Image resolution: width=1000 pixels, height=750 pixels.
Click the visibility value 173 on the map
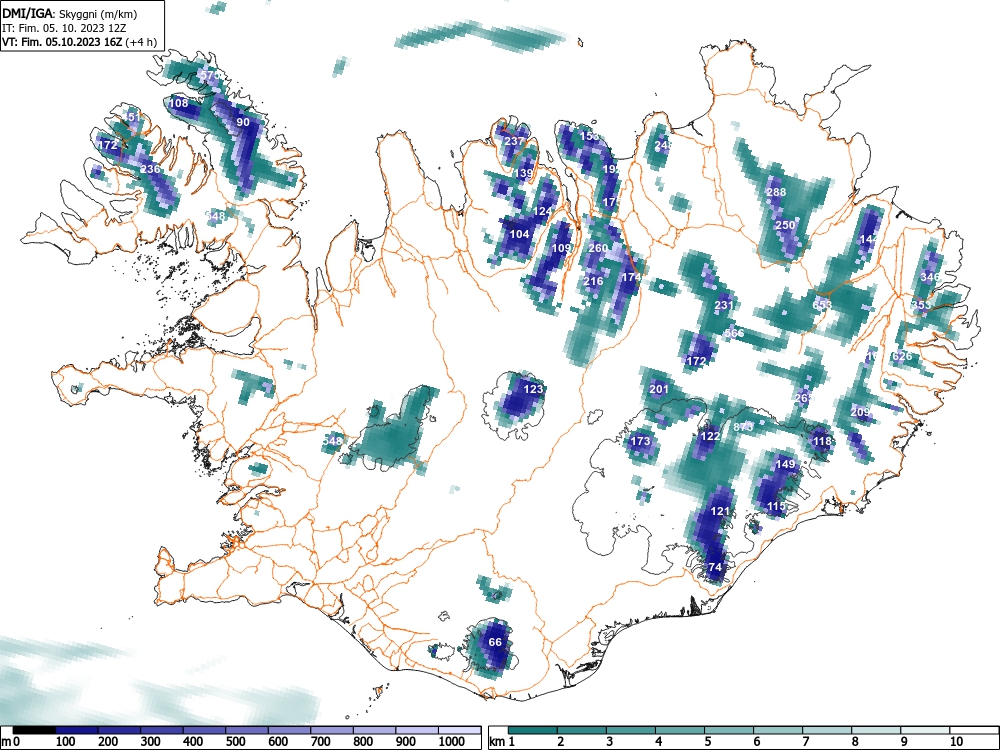pyautogui.click(x=640, y=441)
